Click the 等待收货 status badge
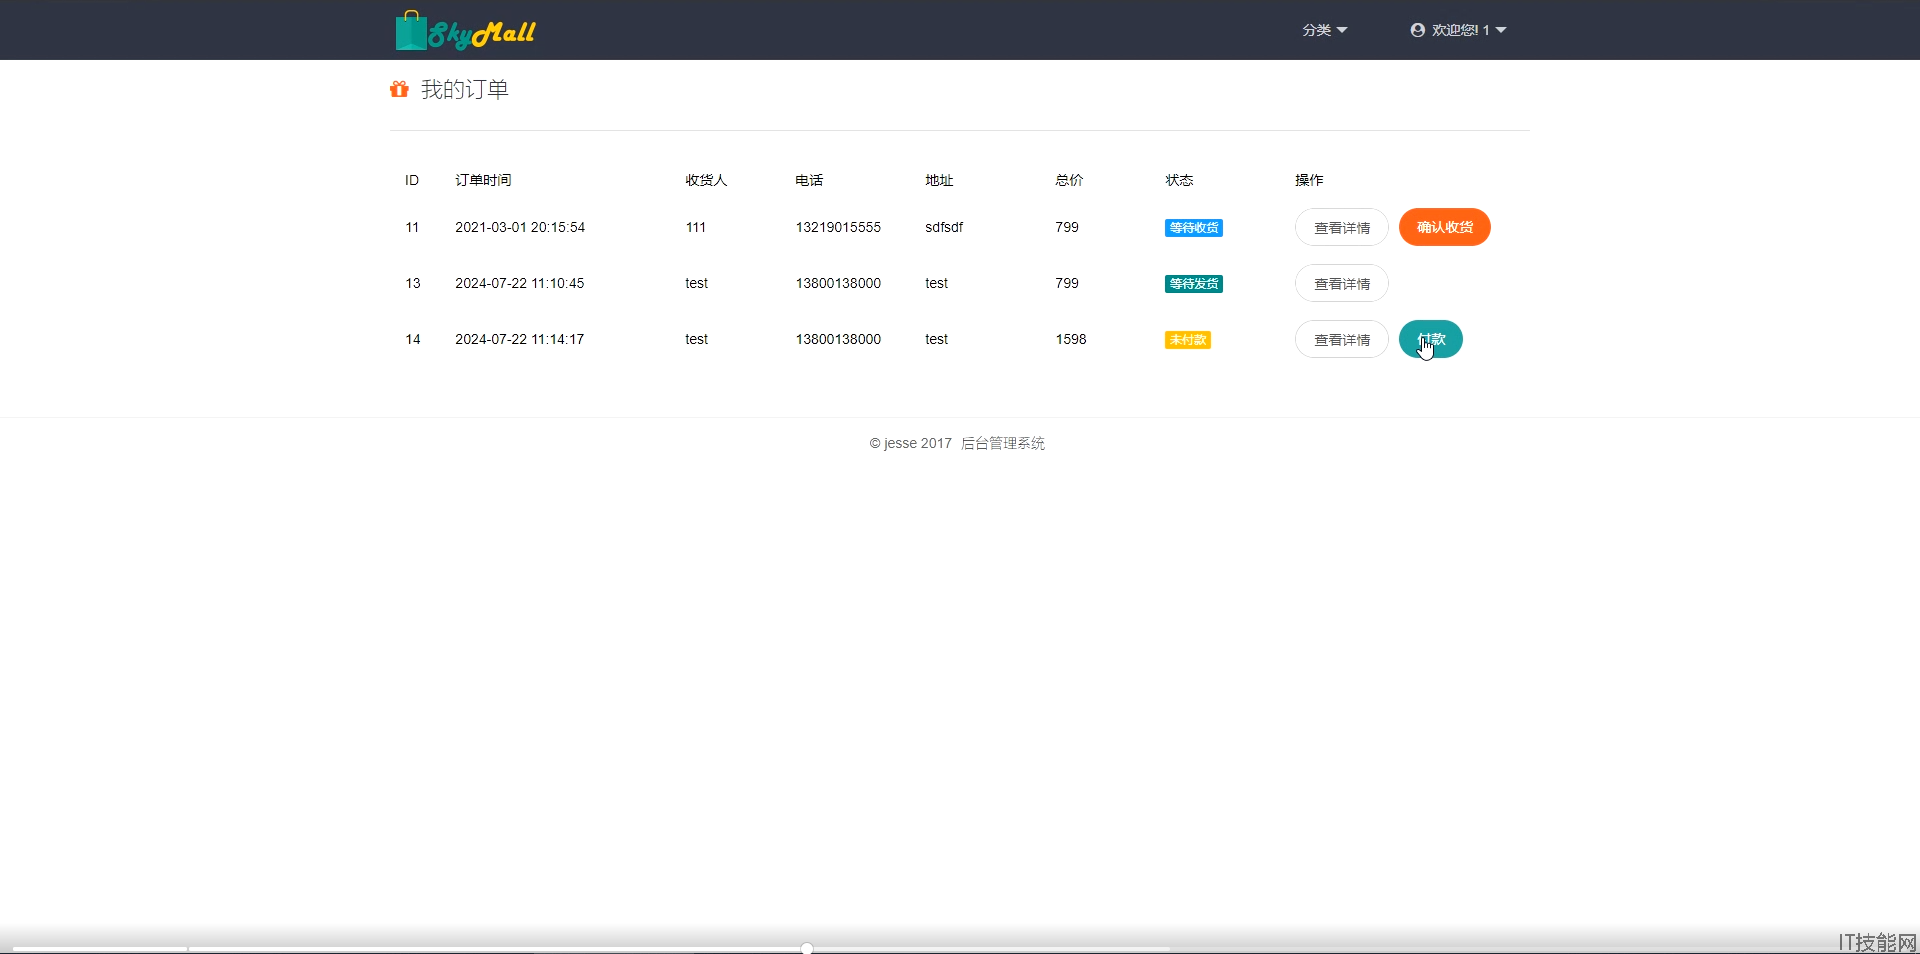The image size is (1920, 954). coord(1194,228)
